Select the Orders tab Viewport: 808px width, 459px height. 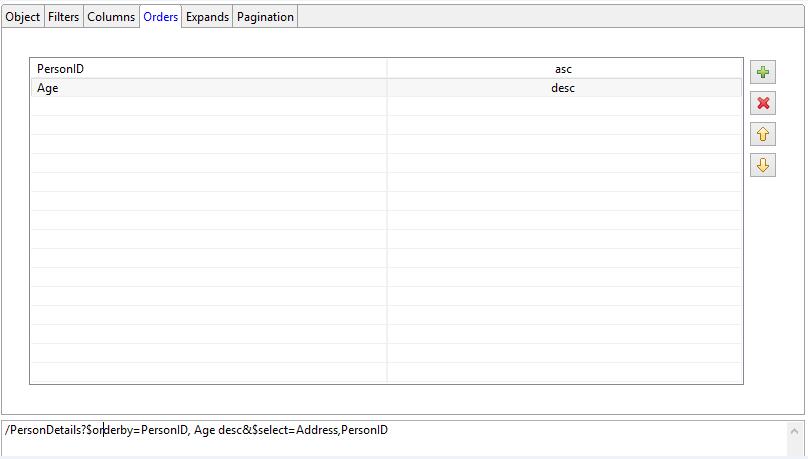tap(160, 17)
